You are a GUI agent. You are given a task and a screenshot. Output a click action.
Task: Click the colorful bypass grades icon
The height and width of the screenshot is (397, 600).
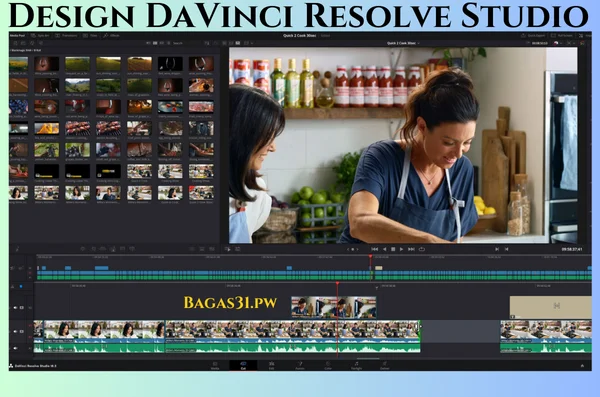[x=556, y=43]
